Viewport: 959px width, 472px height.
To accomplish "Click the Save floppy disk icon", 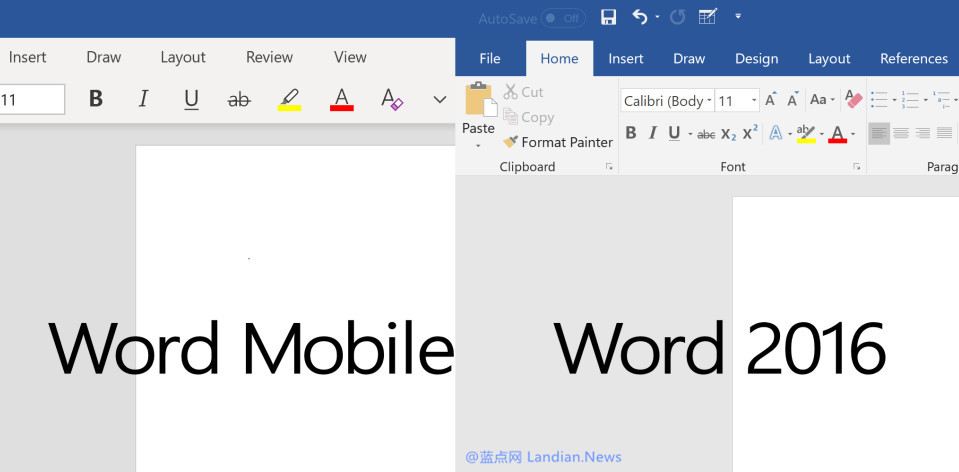I will coord(608,17).
